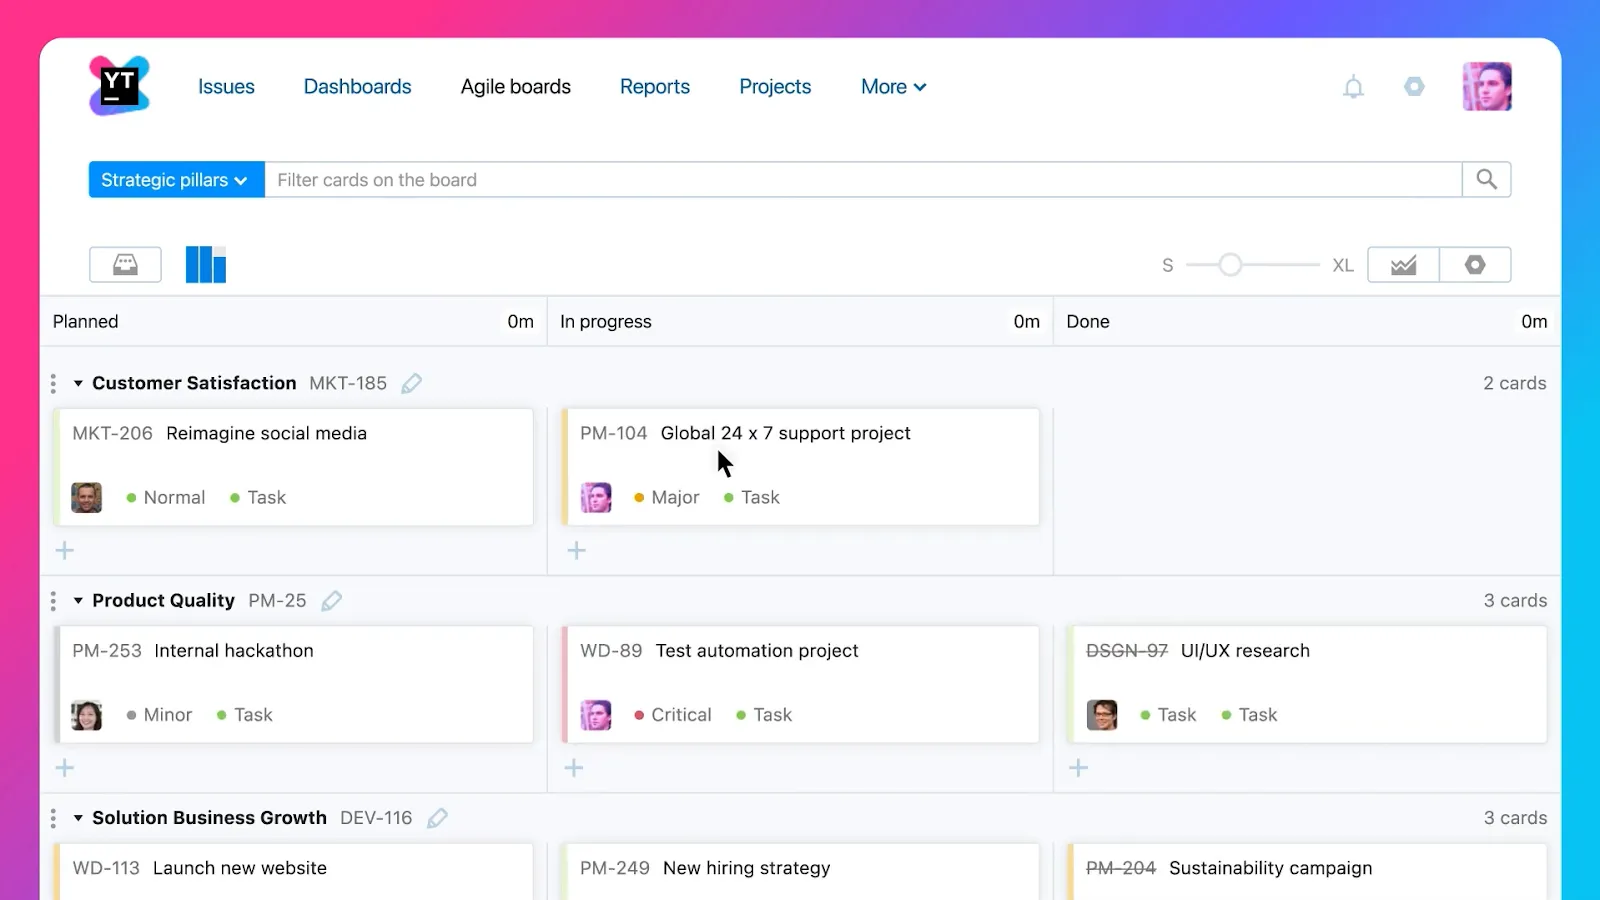Open swimlane issue PM-25

point(277,601)
